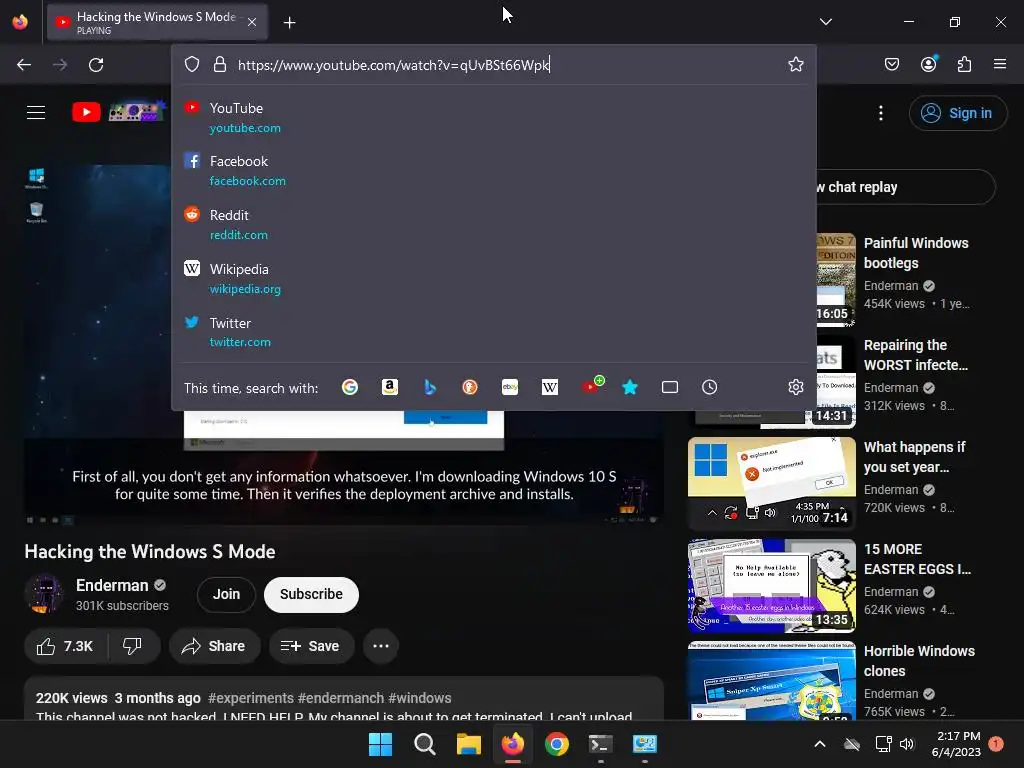Save page to Pocket

coord(892,64)
